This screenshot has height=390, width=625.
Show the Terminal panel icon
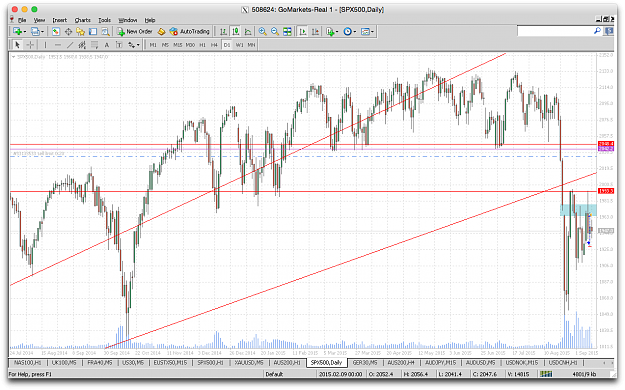[93, 32]
